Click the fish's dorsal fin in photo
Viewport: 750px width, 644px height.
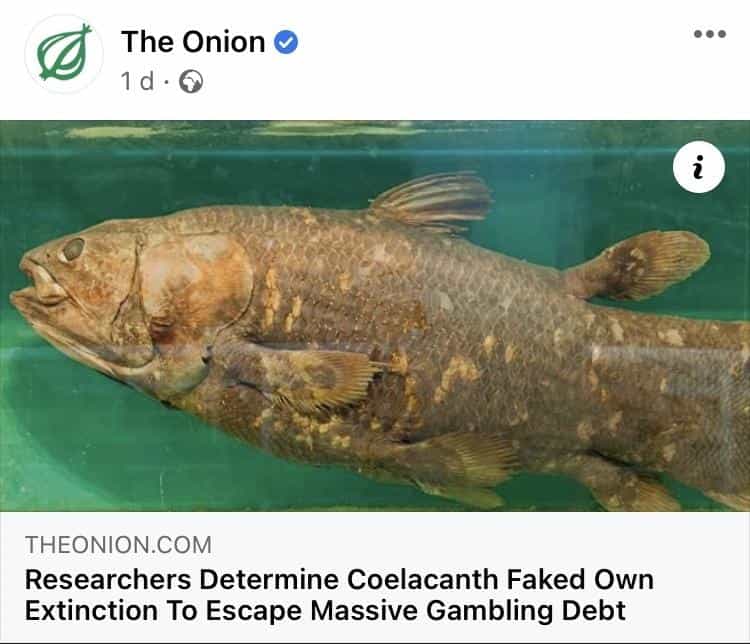(431, 200)
